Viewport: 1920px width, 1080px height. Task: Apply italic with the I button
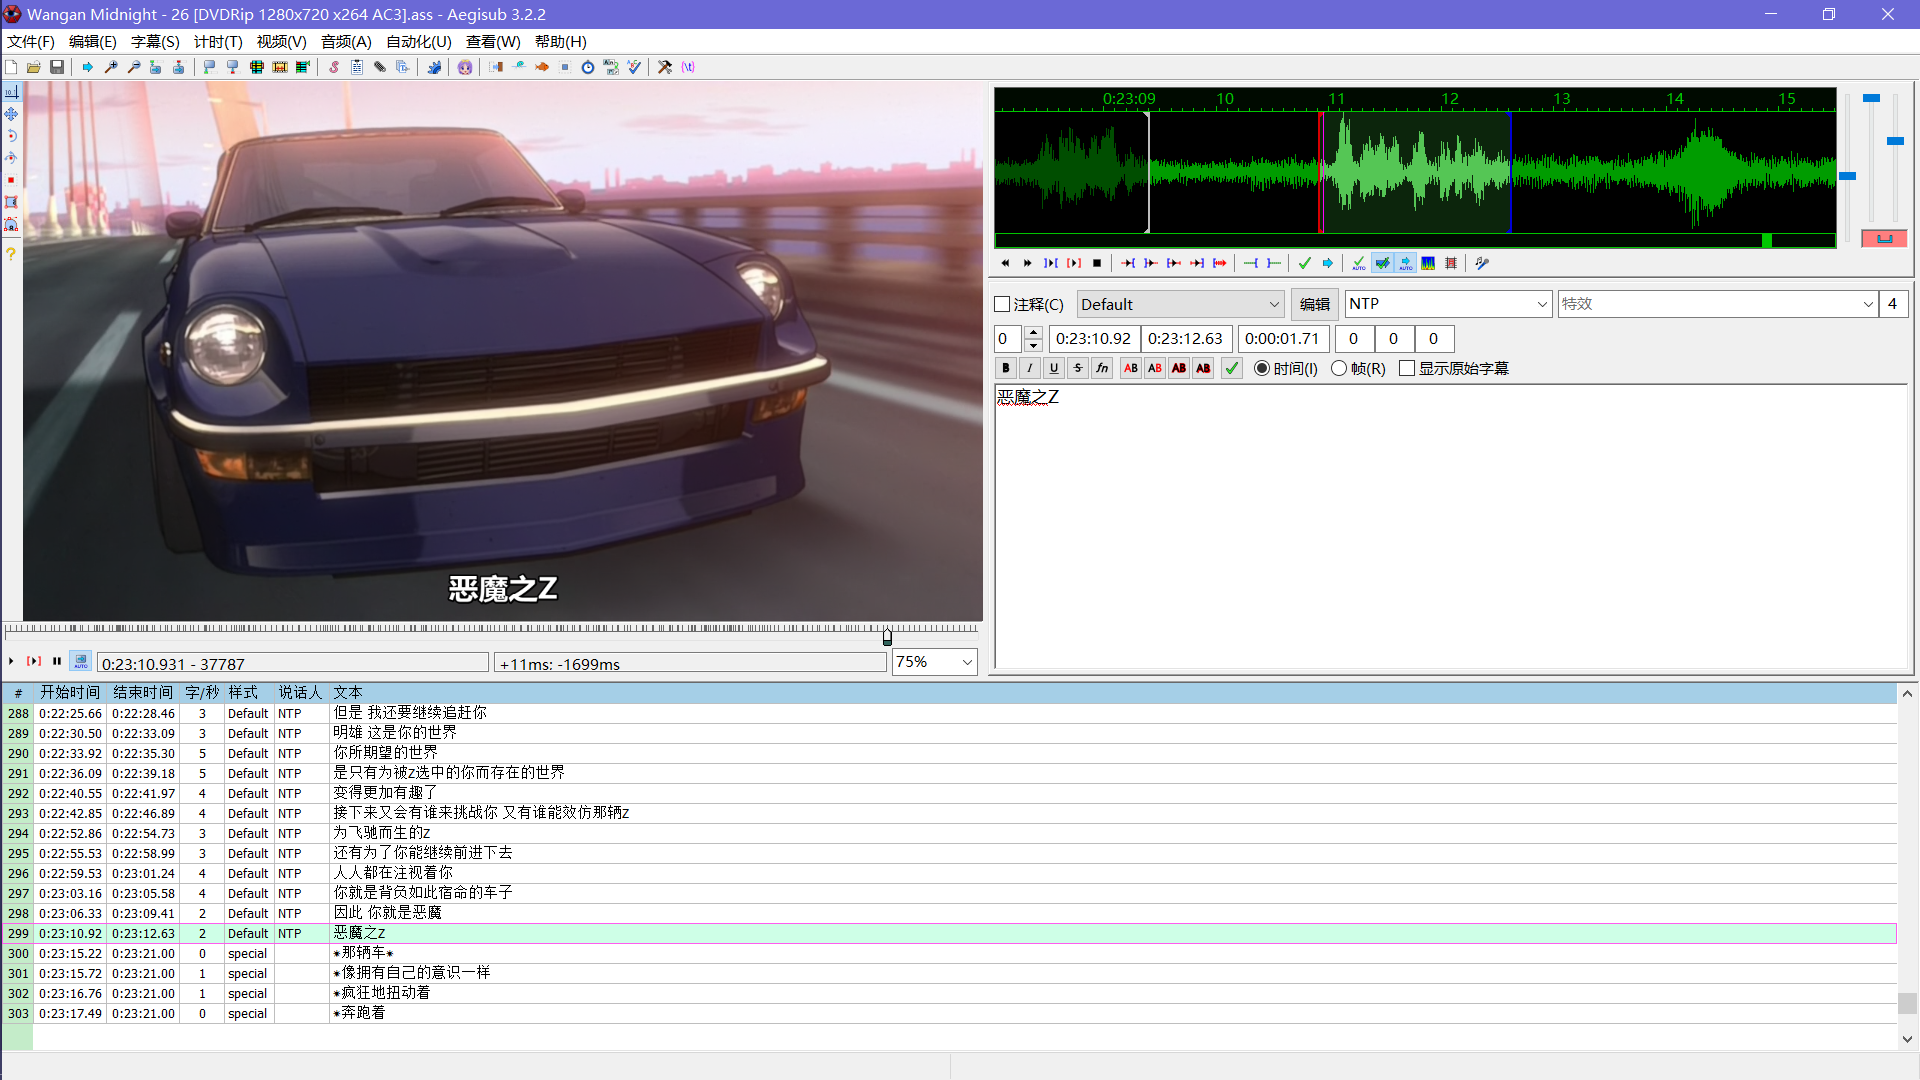click(x=1029, y=368)
